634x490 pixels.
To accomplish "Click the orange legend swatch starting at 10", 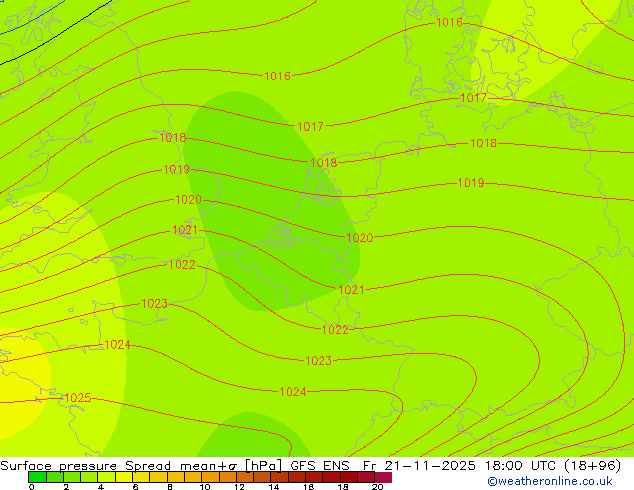I will 210,477.
